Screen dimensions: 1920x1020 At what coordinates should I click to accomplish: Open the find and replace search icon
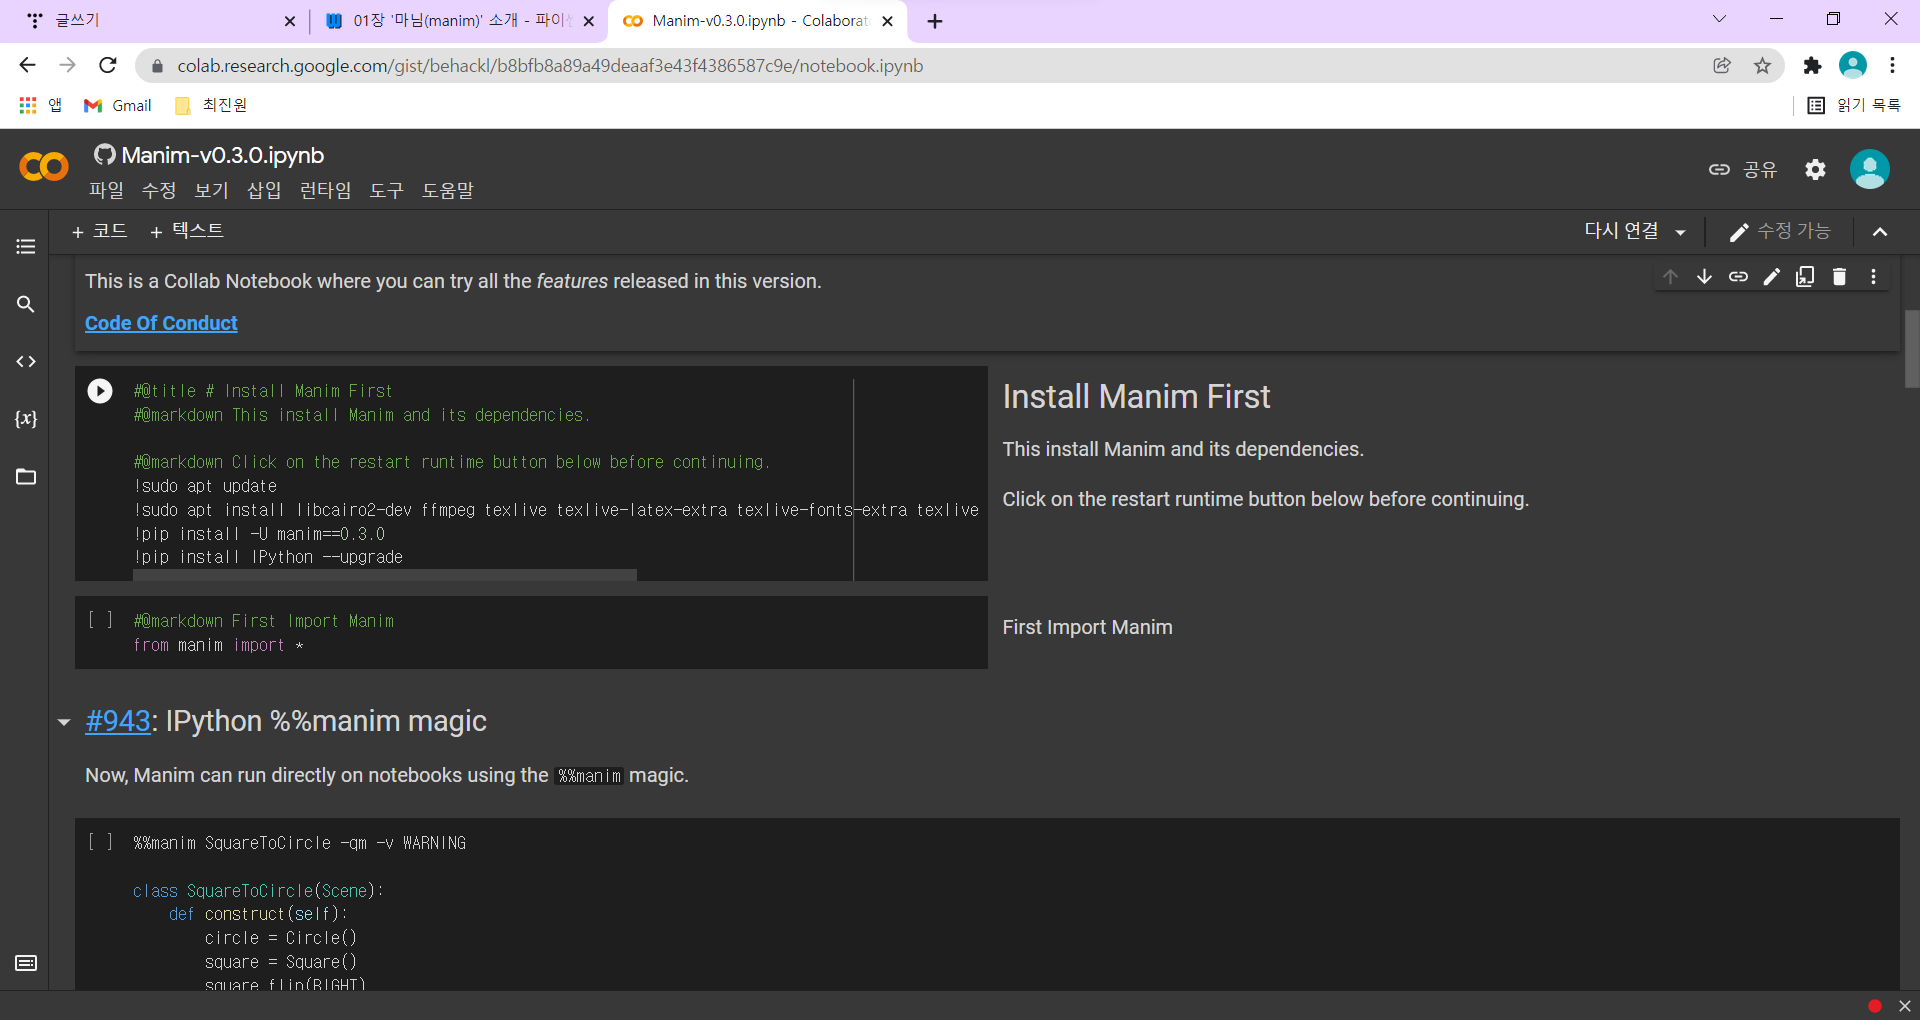point(26,304)
